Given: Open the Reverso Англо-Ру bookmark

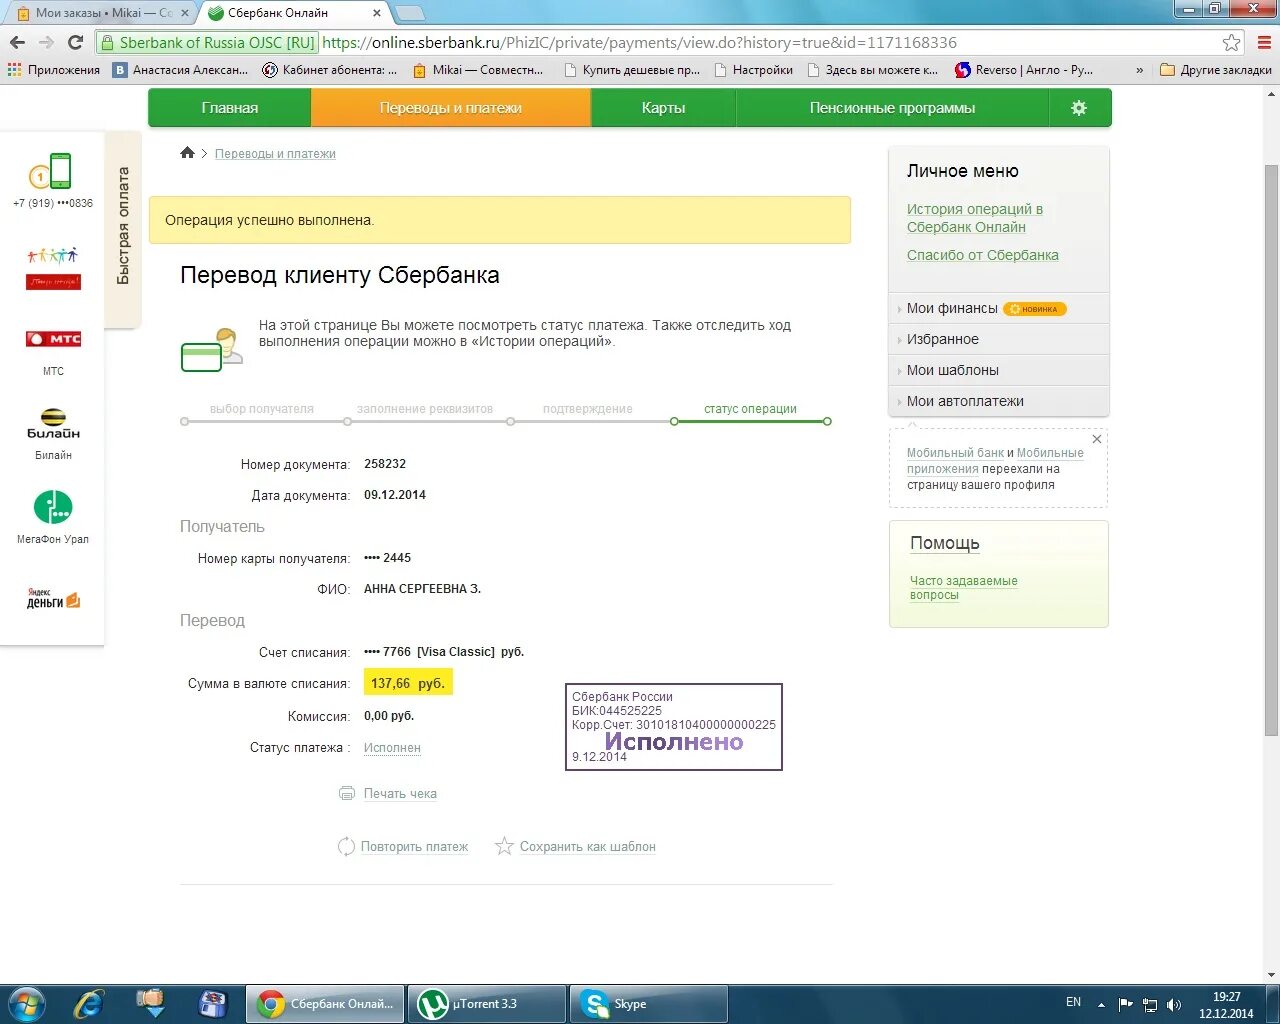Looking at the screenshot, I should (1024, 70).
